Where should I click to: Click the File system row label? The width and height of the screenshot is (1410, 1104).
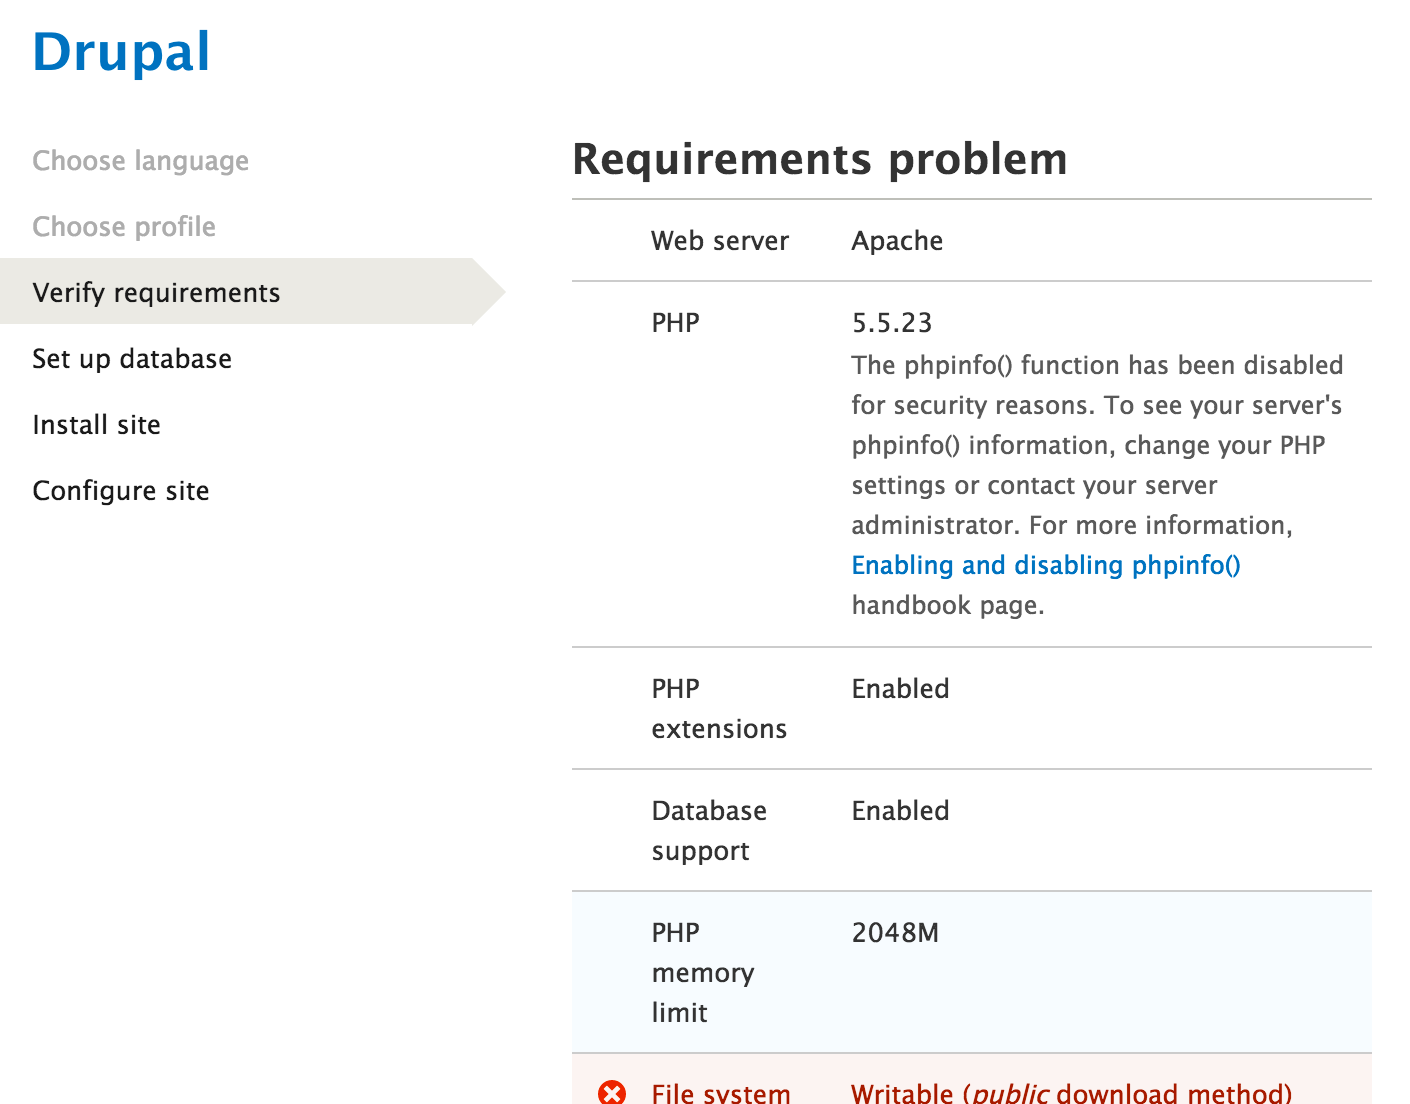720,1093
